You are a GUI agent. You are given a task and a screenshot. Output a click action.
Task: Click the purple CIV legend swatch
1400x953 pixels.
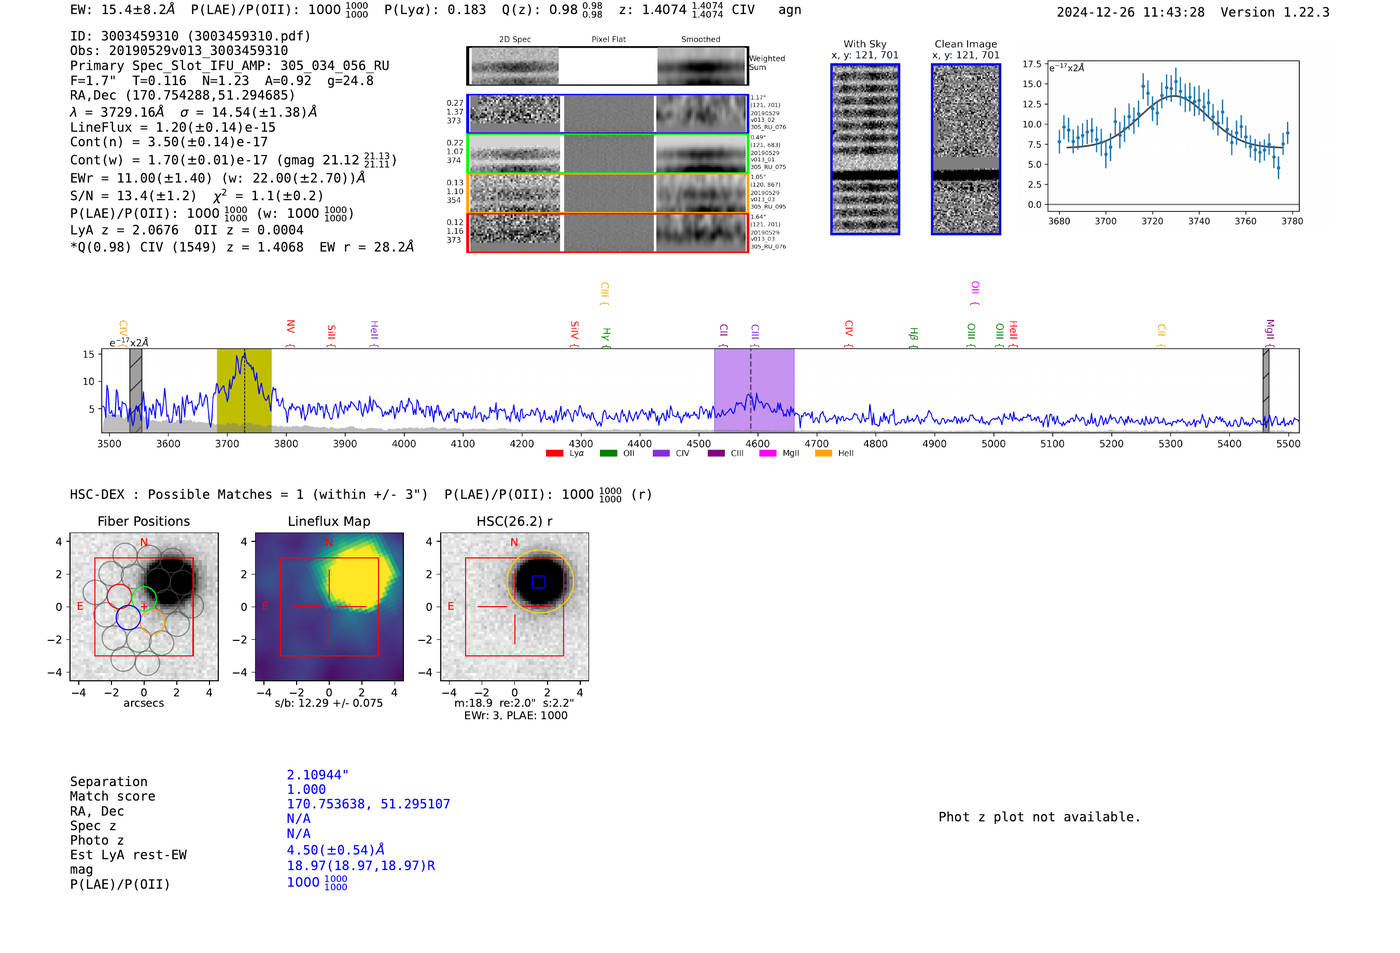[661, 453]
